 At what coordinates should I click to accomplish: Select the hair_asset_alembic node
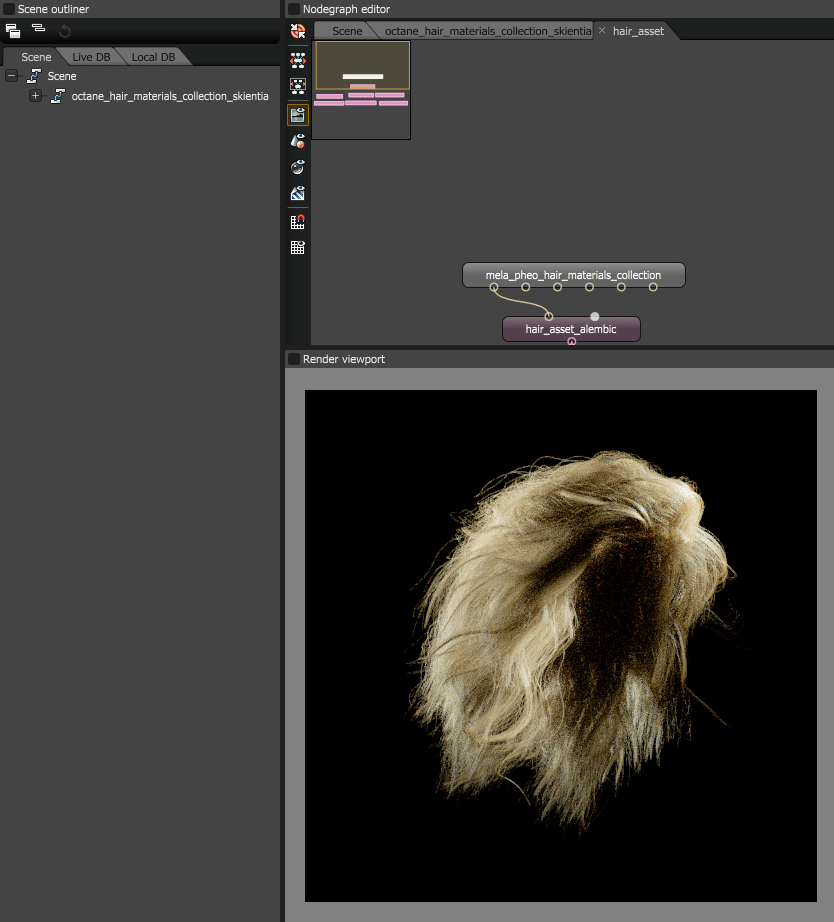(571, 329)
